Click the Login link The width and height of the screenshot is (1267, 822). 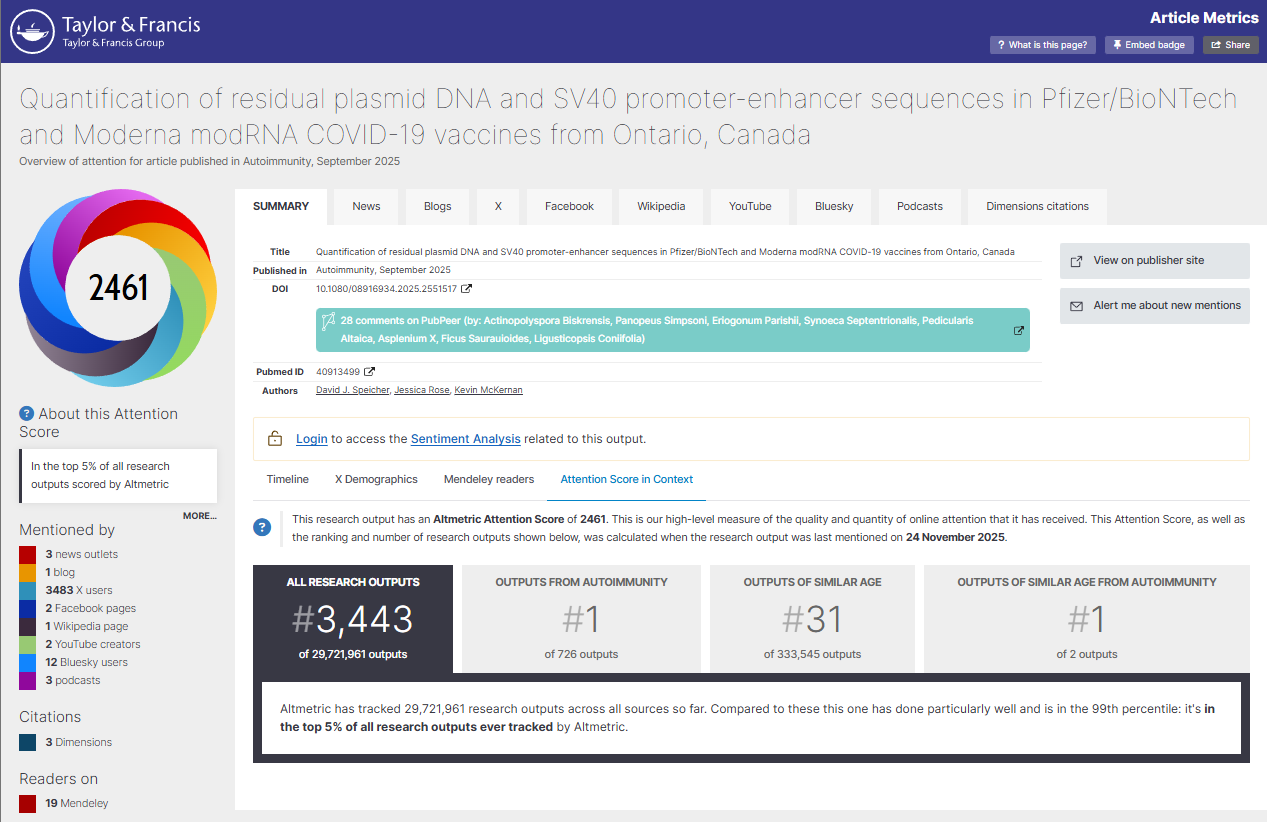312,439
